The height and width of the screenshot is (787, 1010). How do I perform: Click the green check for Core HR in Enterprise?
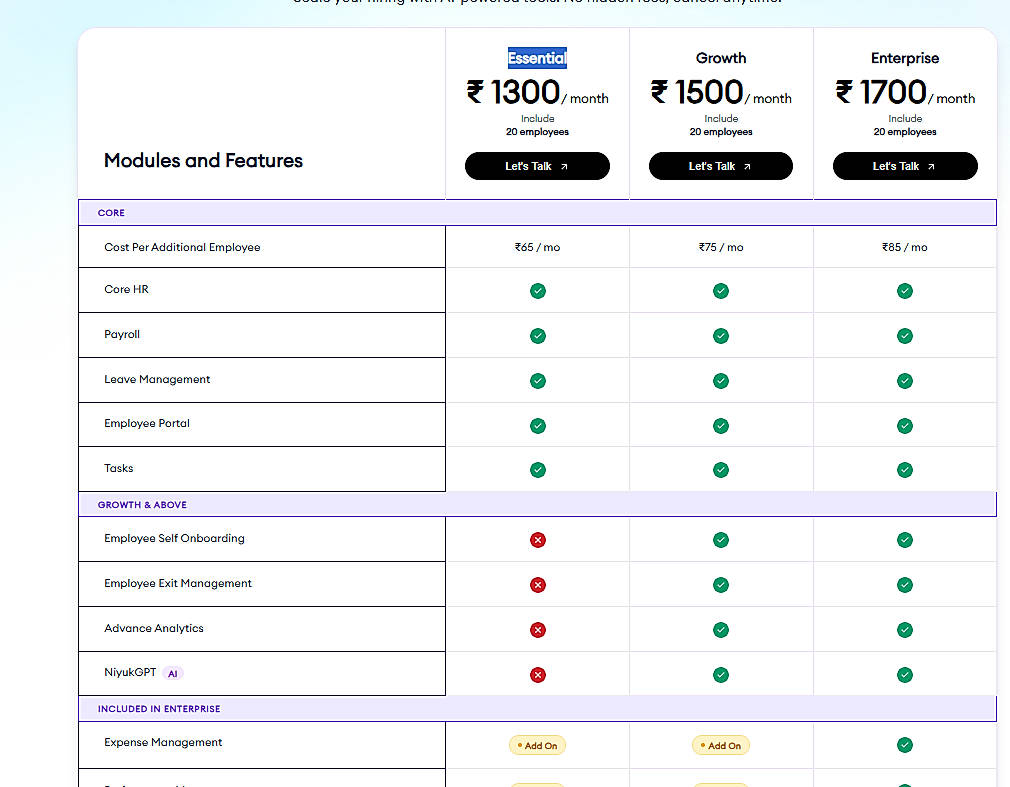905,291
